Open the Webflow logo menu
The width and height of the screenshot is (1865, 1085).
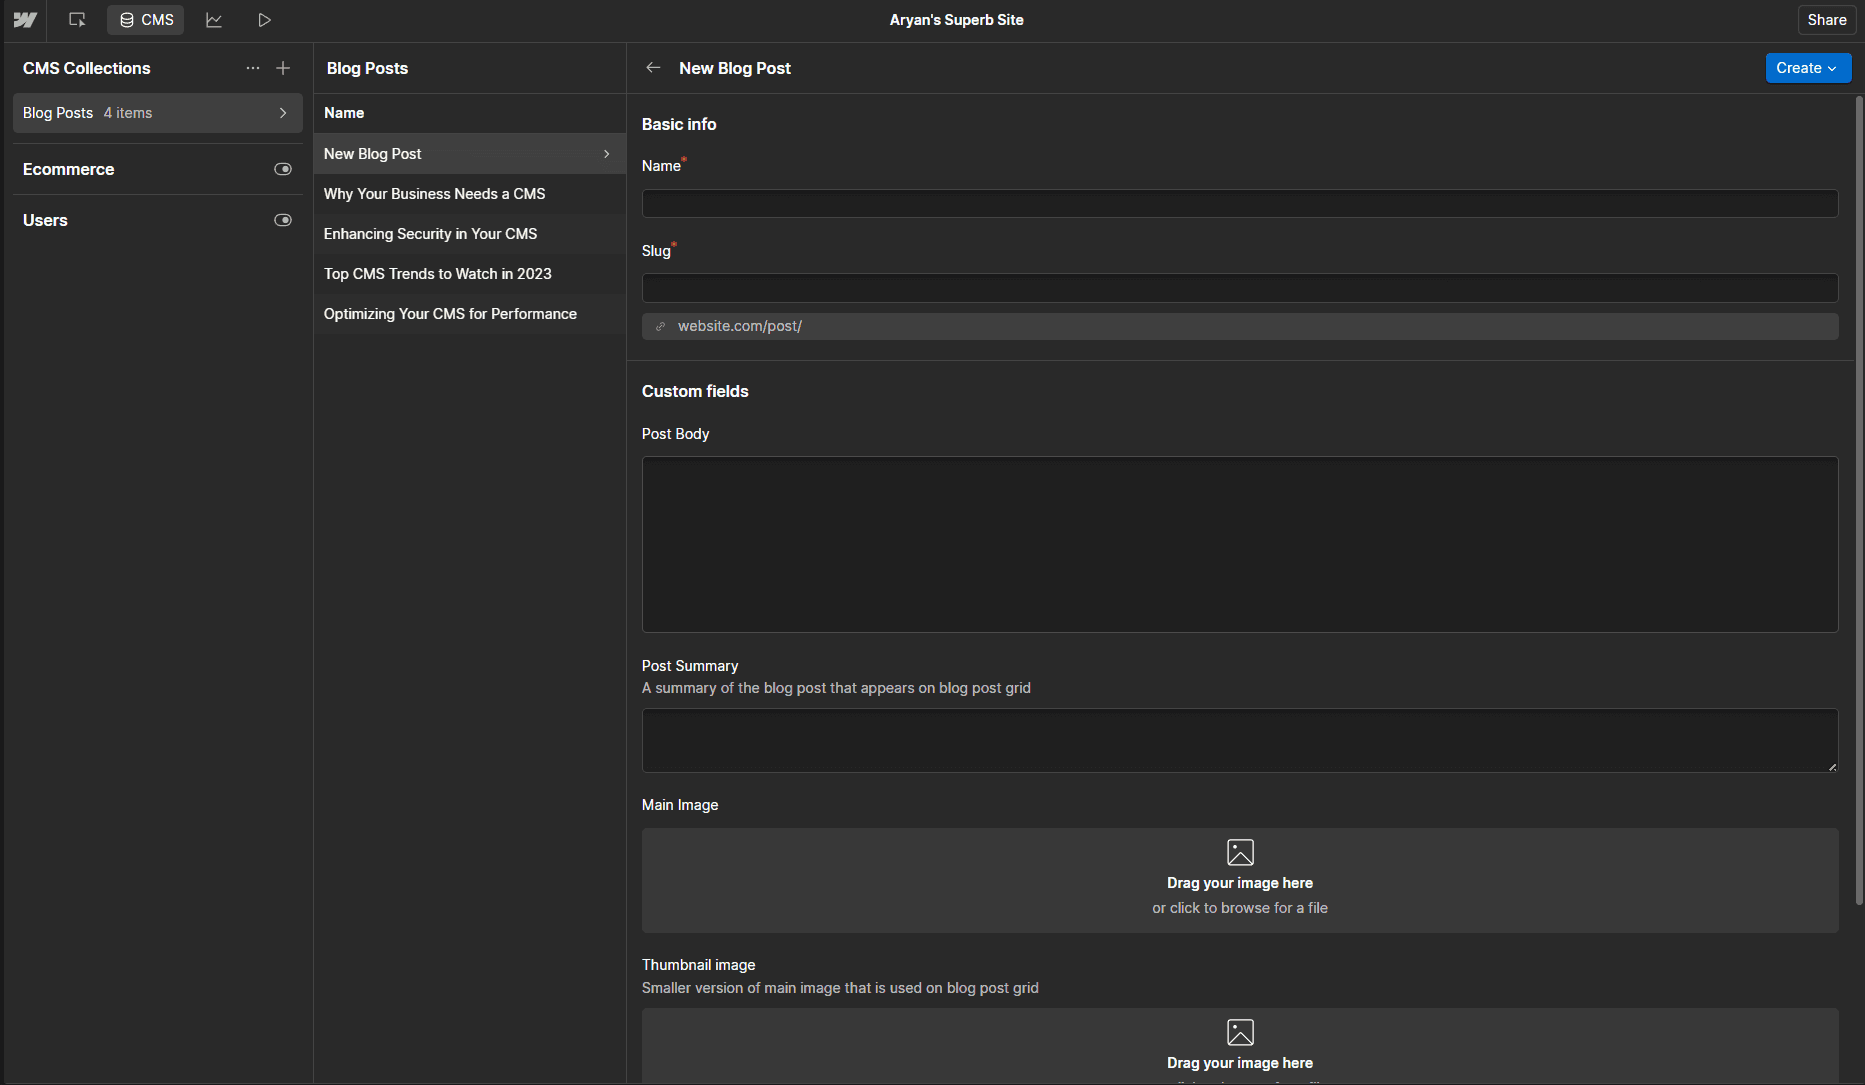pyautogui.click(x=25, y=20)
